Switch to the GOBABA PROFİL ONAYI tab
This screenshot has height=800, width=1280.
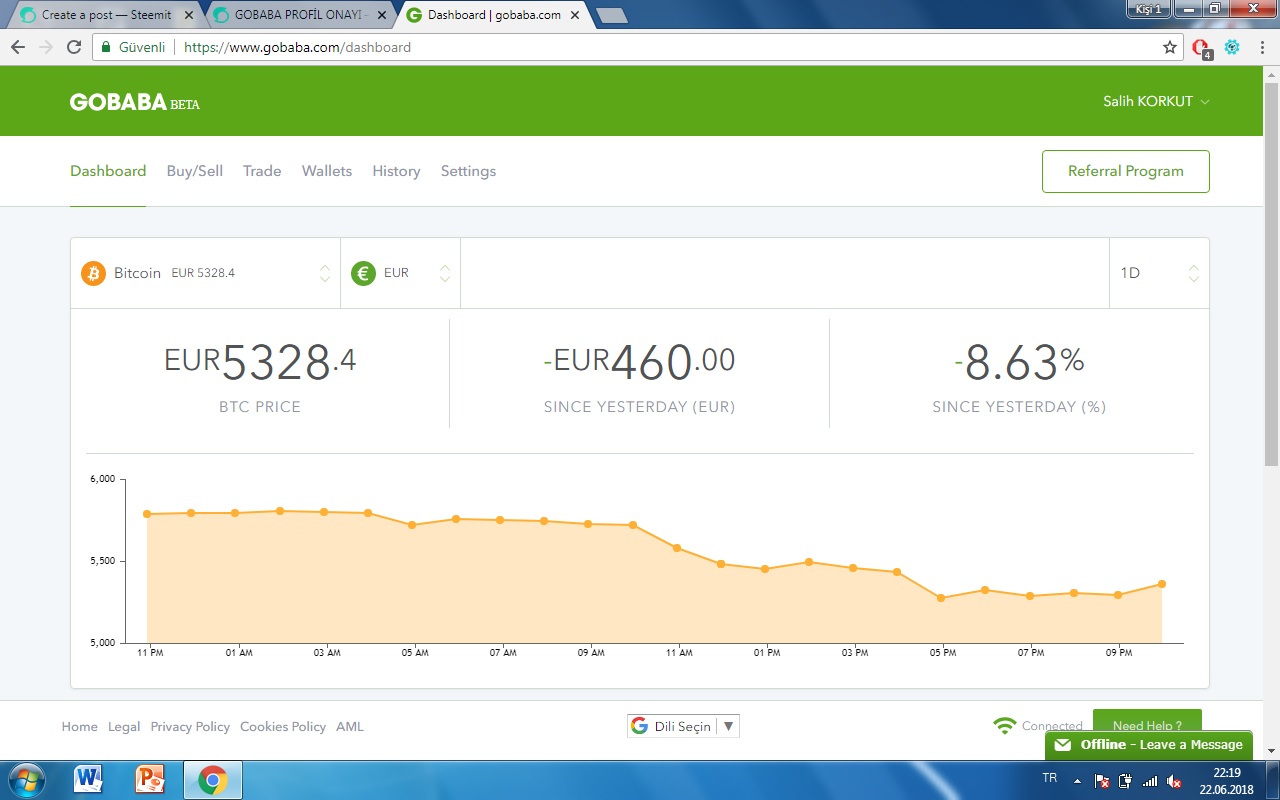click(300, 15)
